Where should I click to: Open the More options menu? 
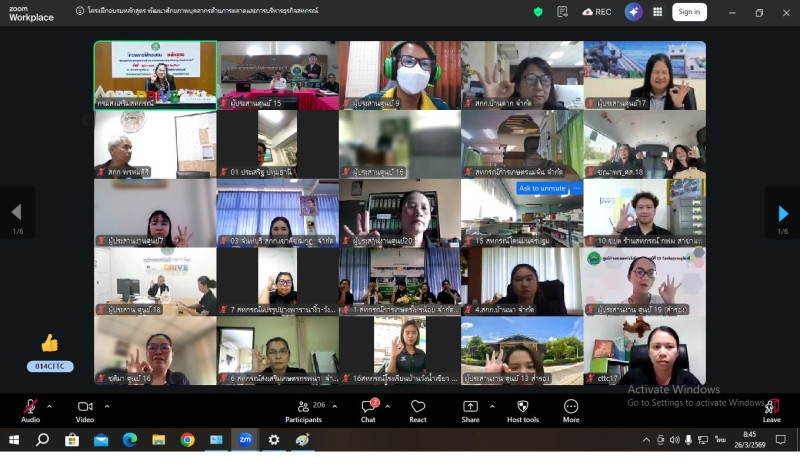pos(571,409)
